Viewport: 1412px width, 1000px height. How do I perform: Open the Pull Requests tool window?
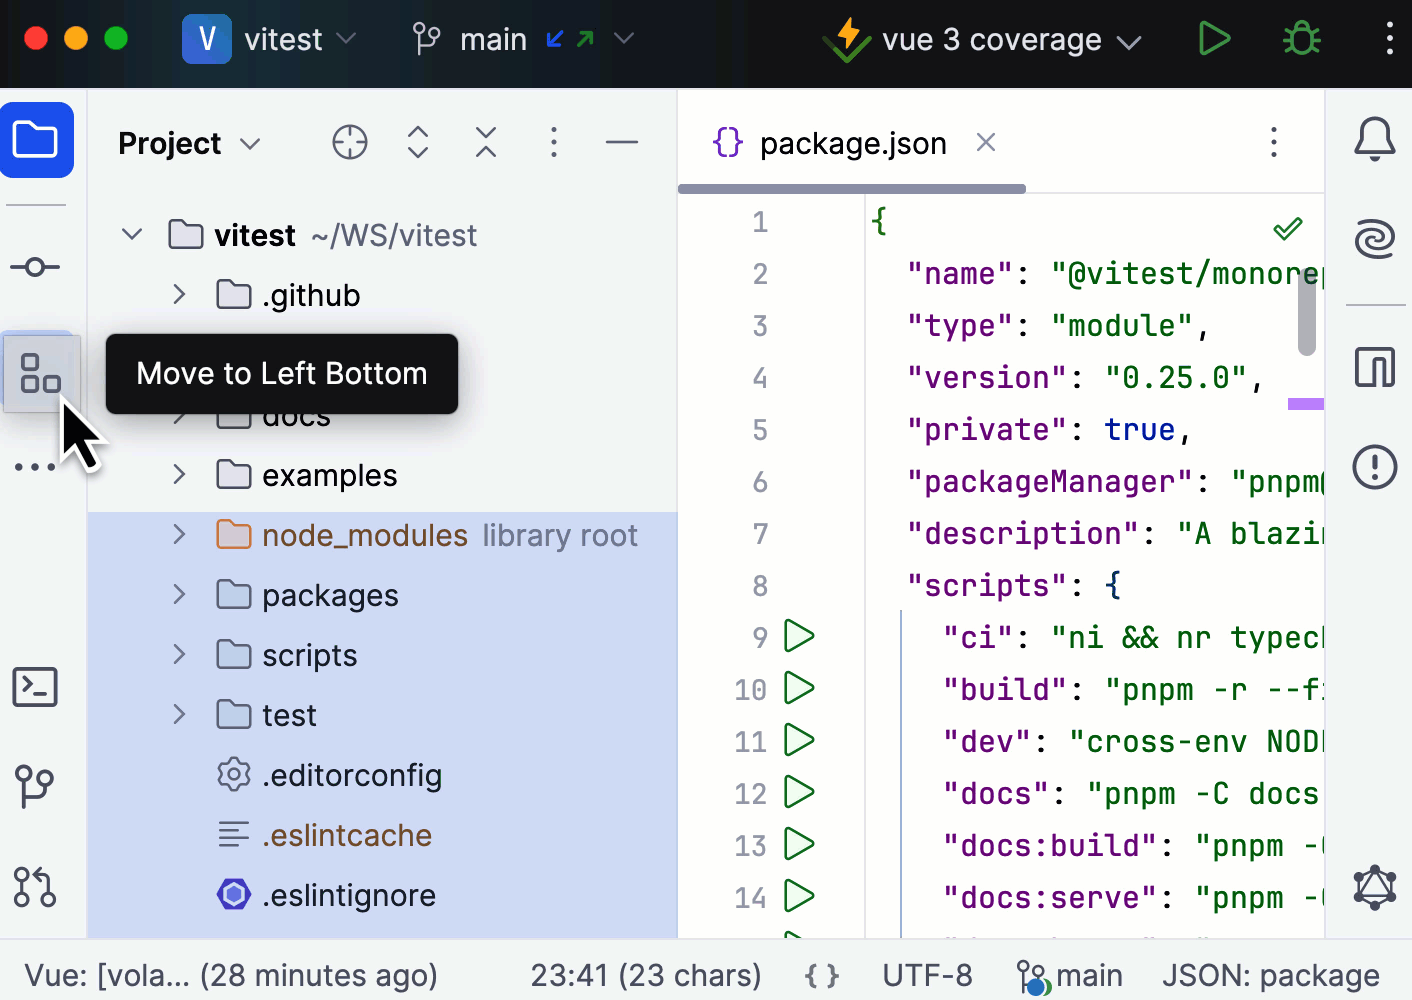(35, 887)
